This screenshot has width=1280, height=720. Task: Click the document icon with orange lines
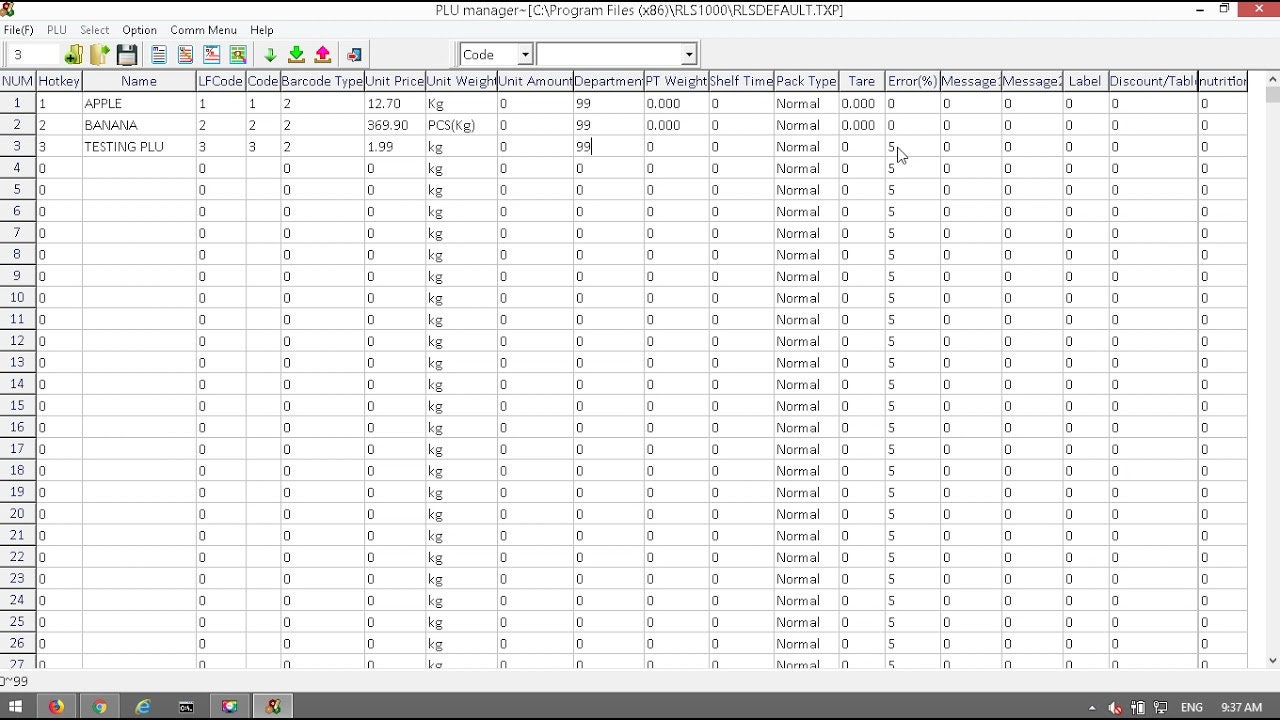click(185, 55)
